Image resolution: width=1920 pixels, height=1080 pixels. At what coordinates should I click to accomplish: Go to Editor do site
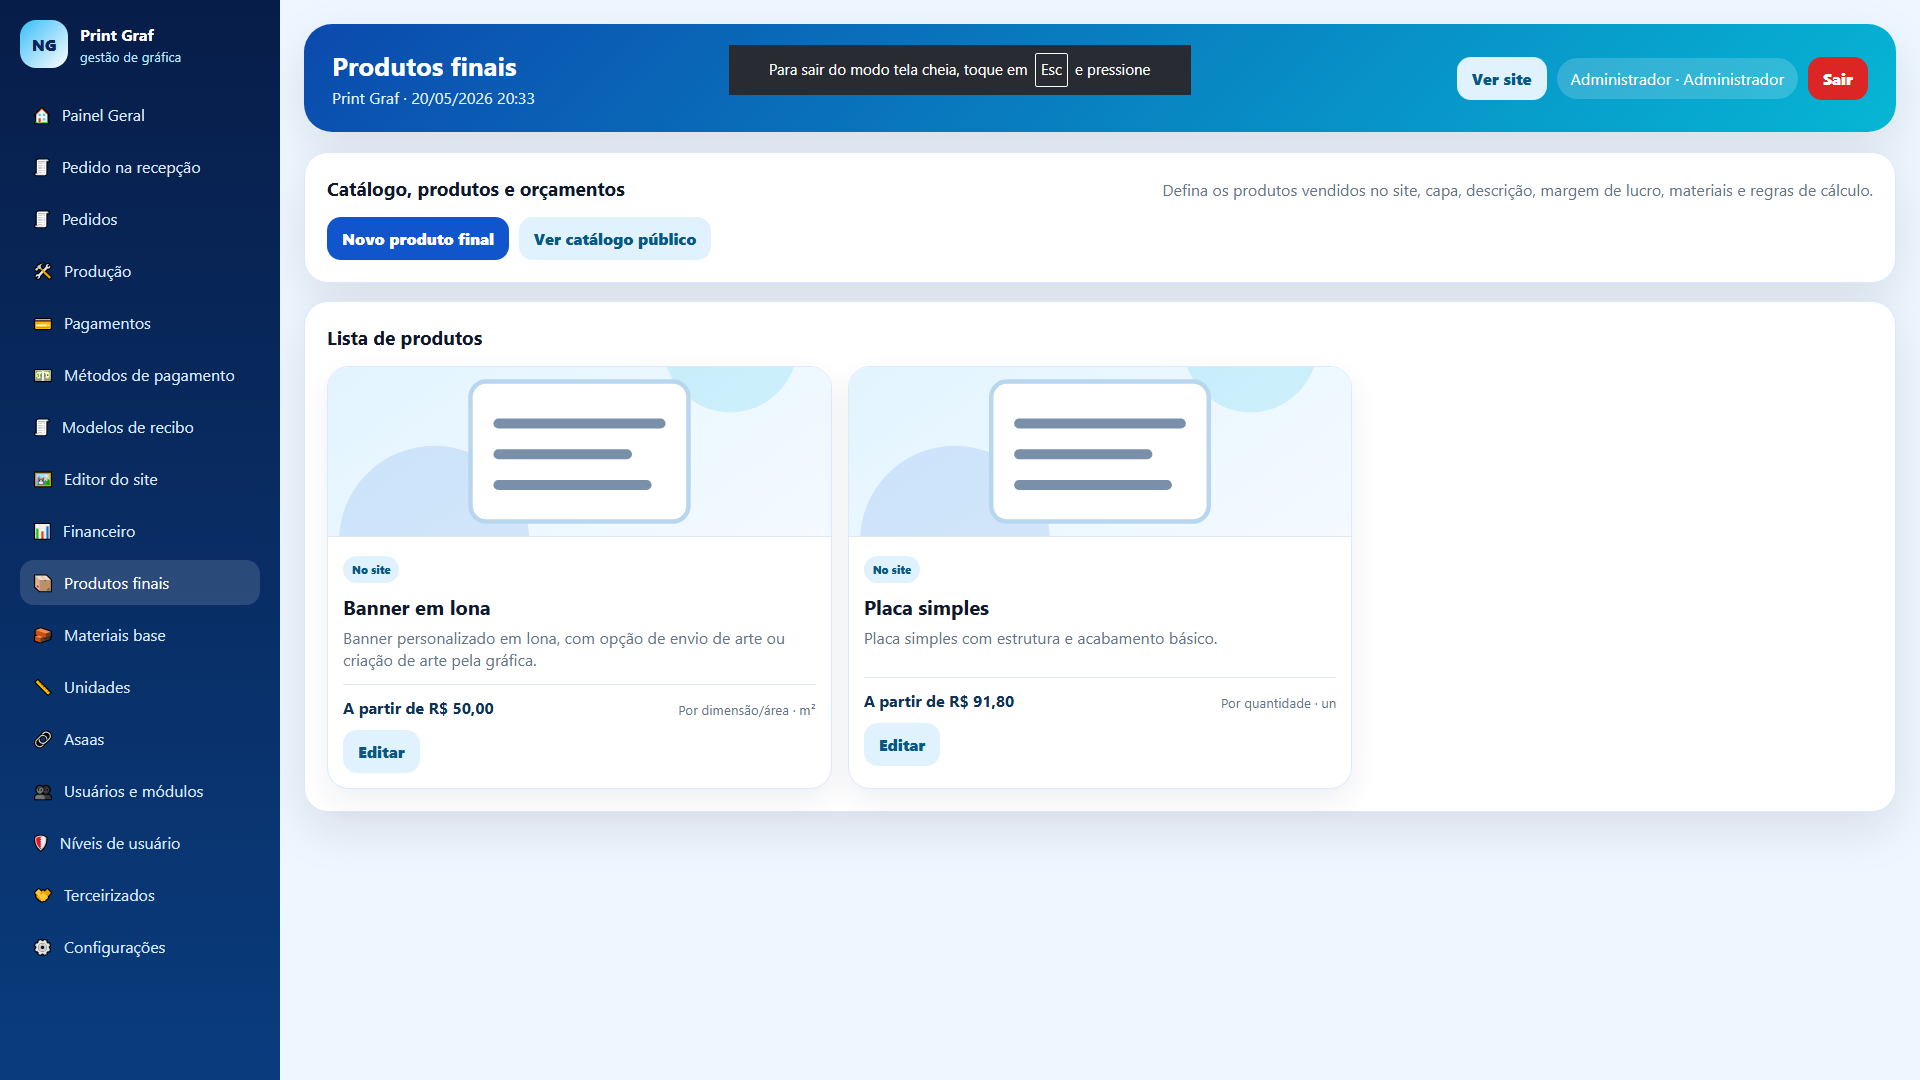(140, 480)
